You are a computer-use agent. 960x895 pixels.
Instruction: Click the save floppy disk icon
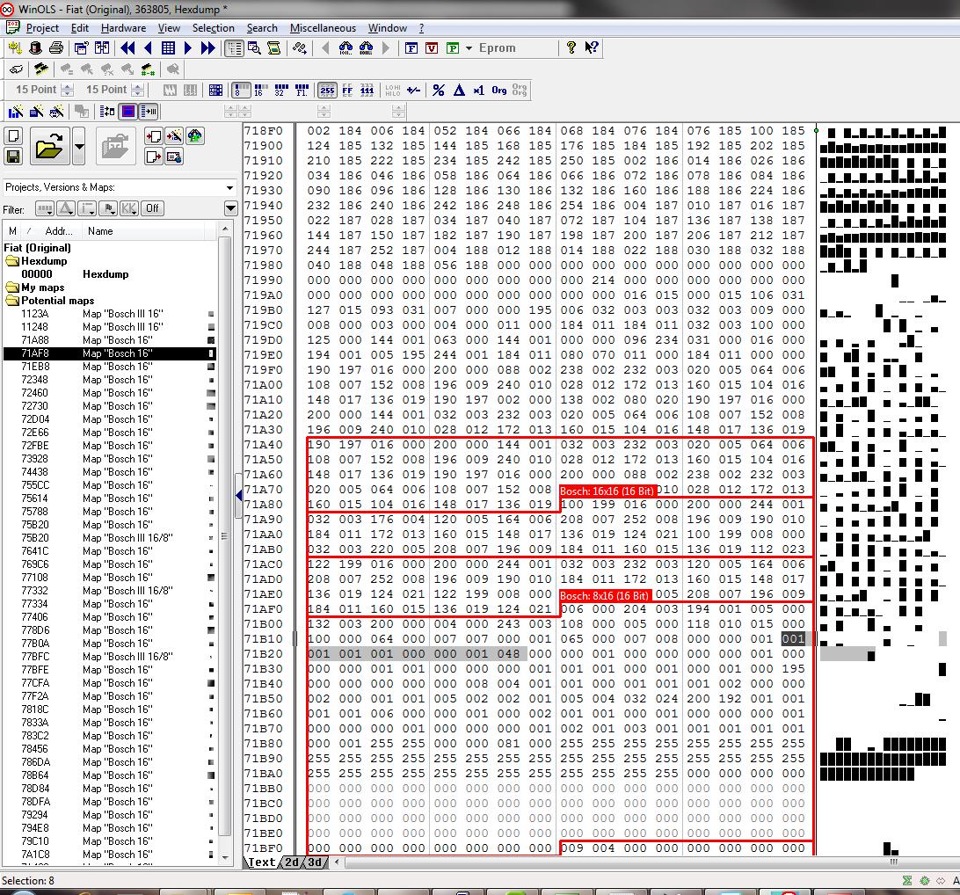click(13, 156)
